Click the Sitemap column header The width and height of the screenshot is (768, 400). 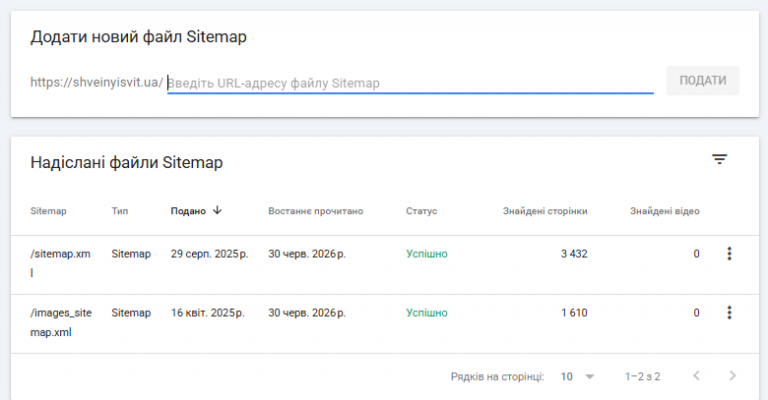pos(48,211)
